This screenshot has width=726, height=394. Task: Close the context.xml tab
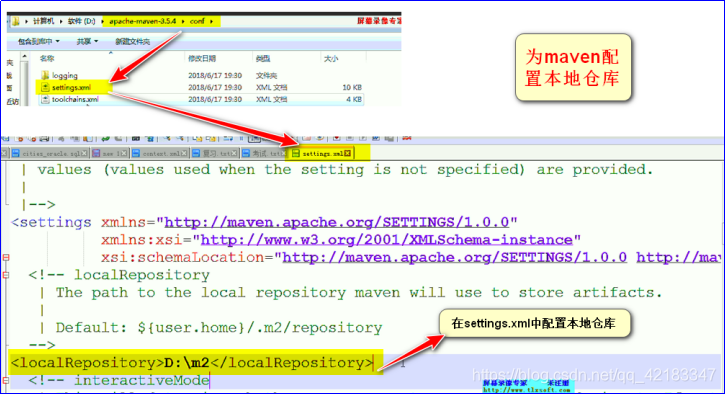click(184, 153)
